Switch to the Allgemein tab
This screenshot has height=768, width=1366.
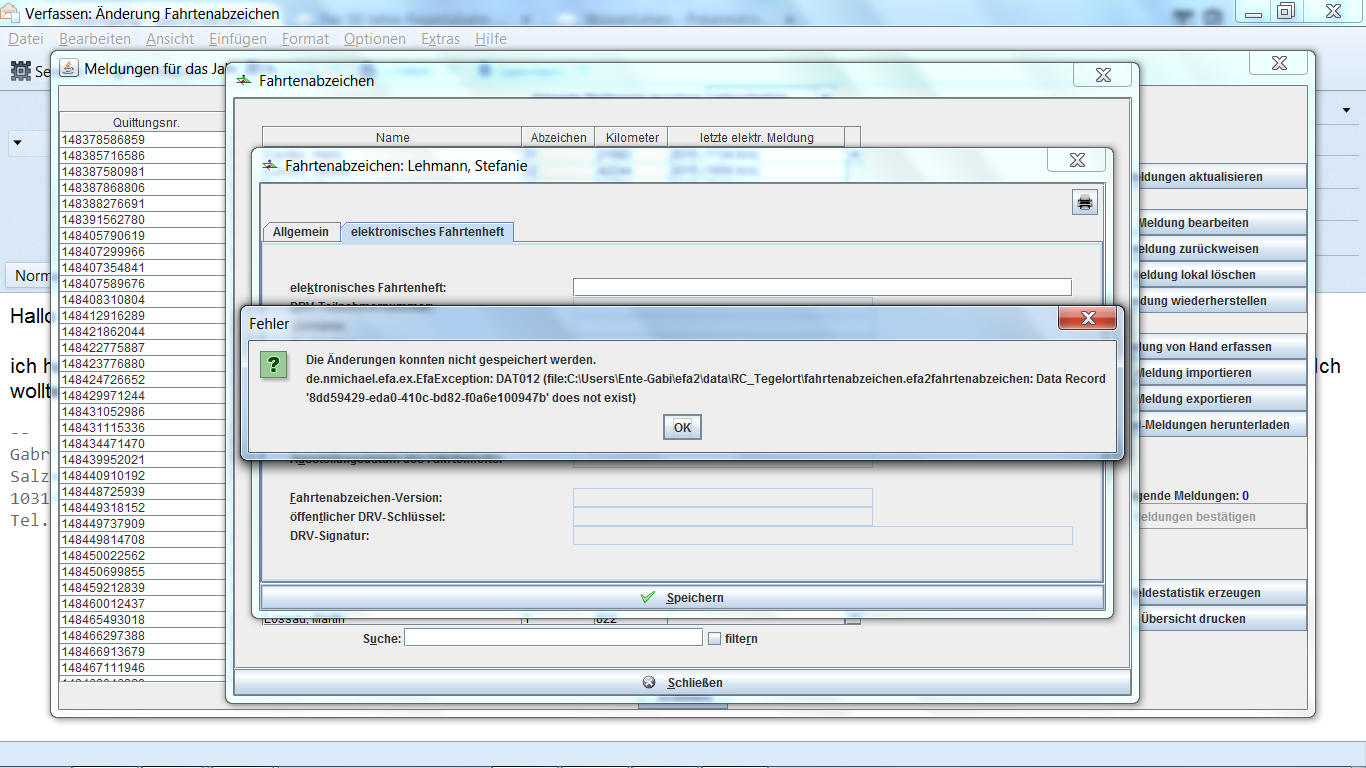(300, 232)
